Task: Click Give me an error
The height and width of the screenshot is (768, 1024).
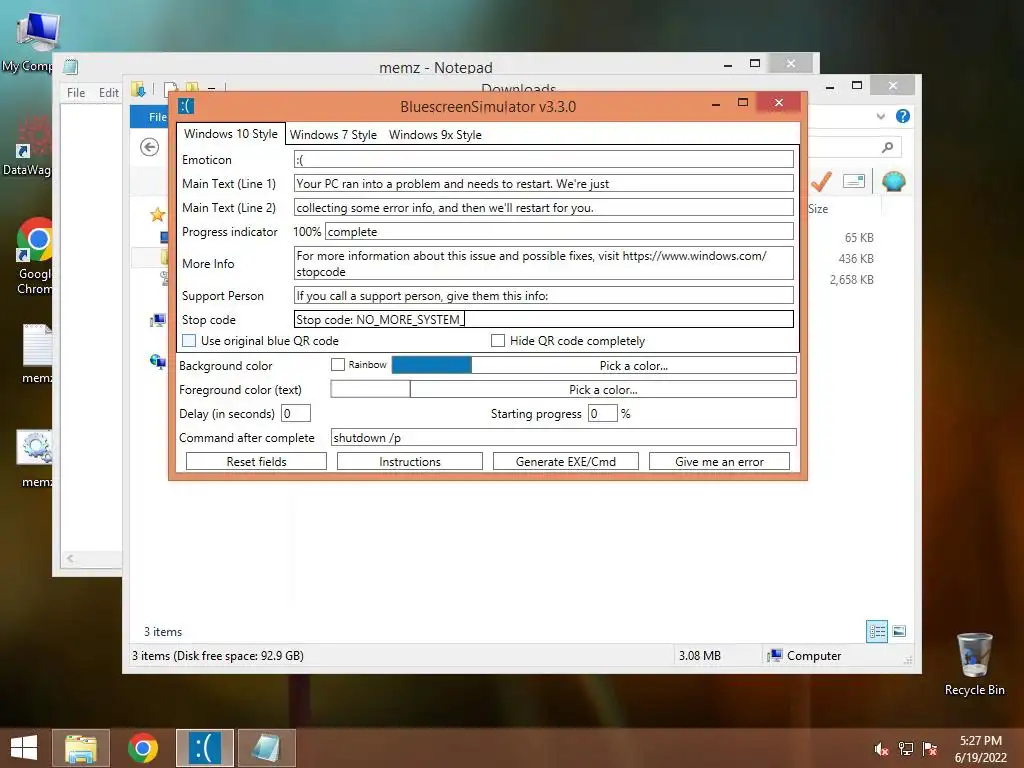Action: tap(719, 461)
